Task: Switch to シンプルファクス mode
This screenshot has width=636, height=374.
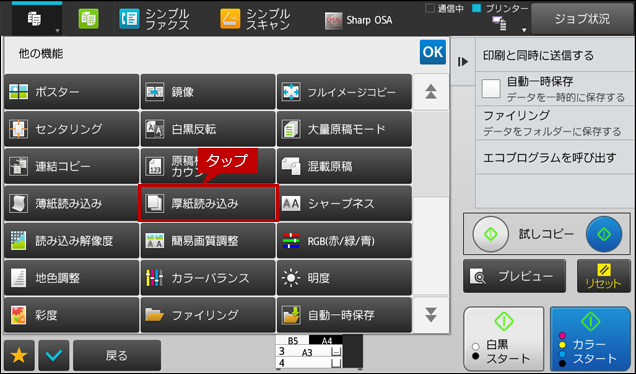Action: (x=154, y=19)
